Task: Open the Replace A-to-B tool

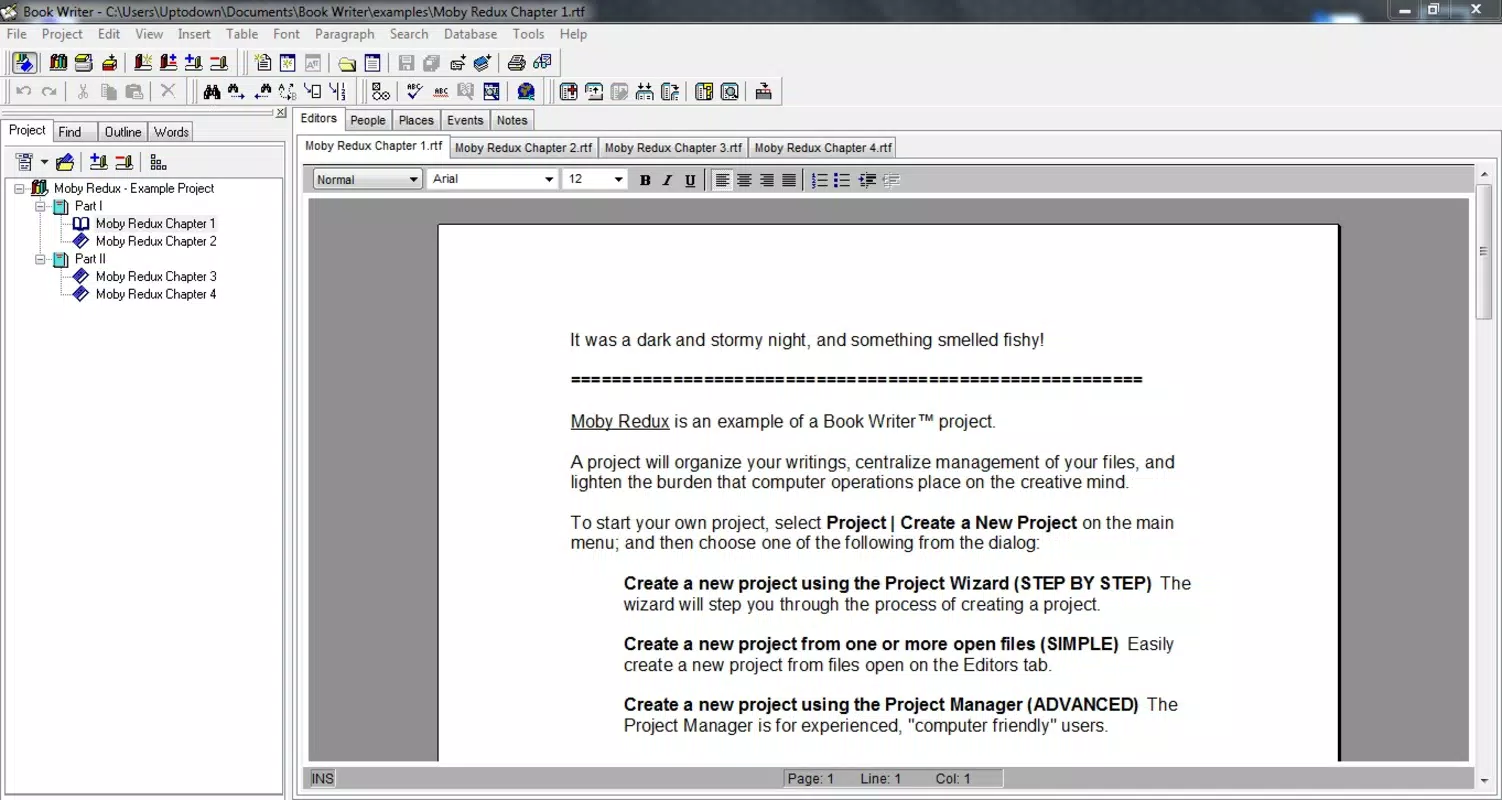Action: (287, 92)
